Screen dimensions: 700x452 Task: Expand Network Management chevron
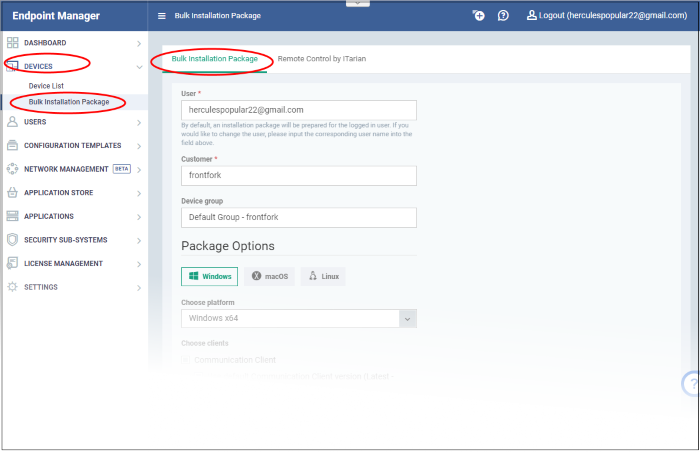click(x=139, y=170)
